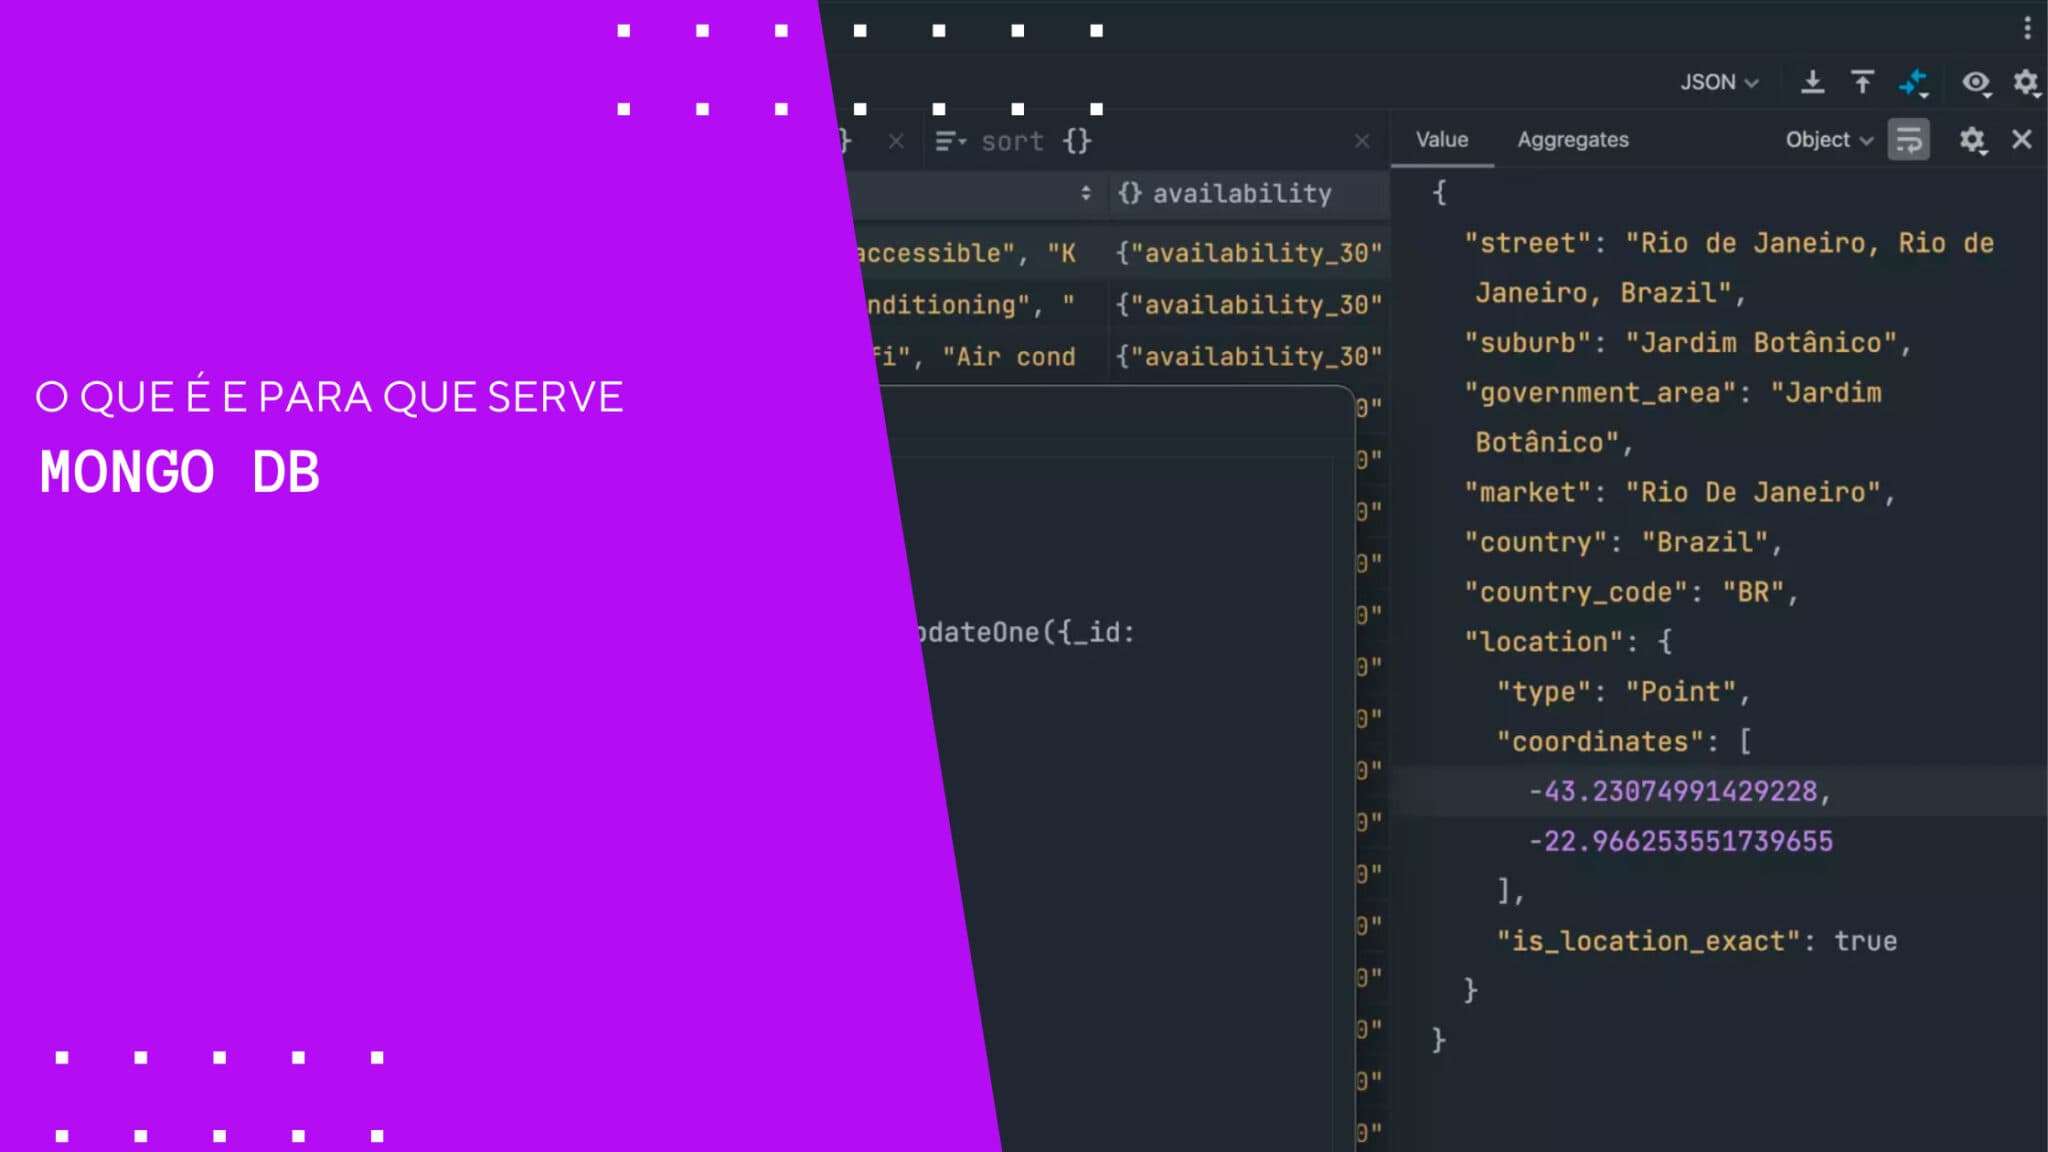Click the "Point" type value
Screen dimensions: 2048x1152
(x=1681, y=692)
